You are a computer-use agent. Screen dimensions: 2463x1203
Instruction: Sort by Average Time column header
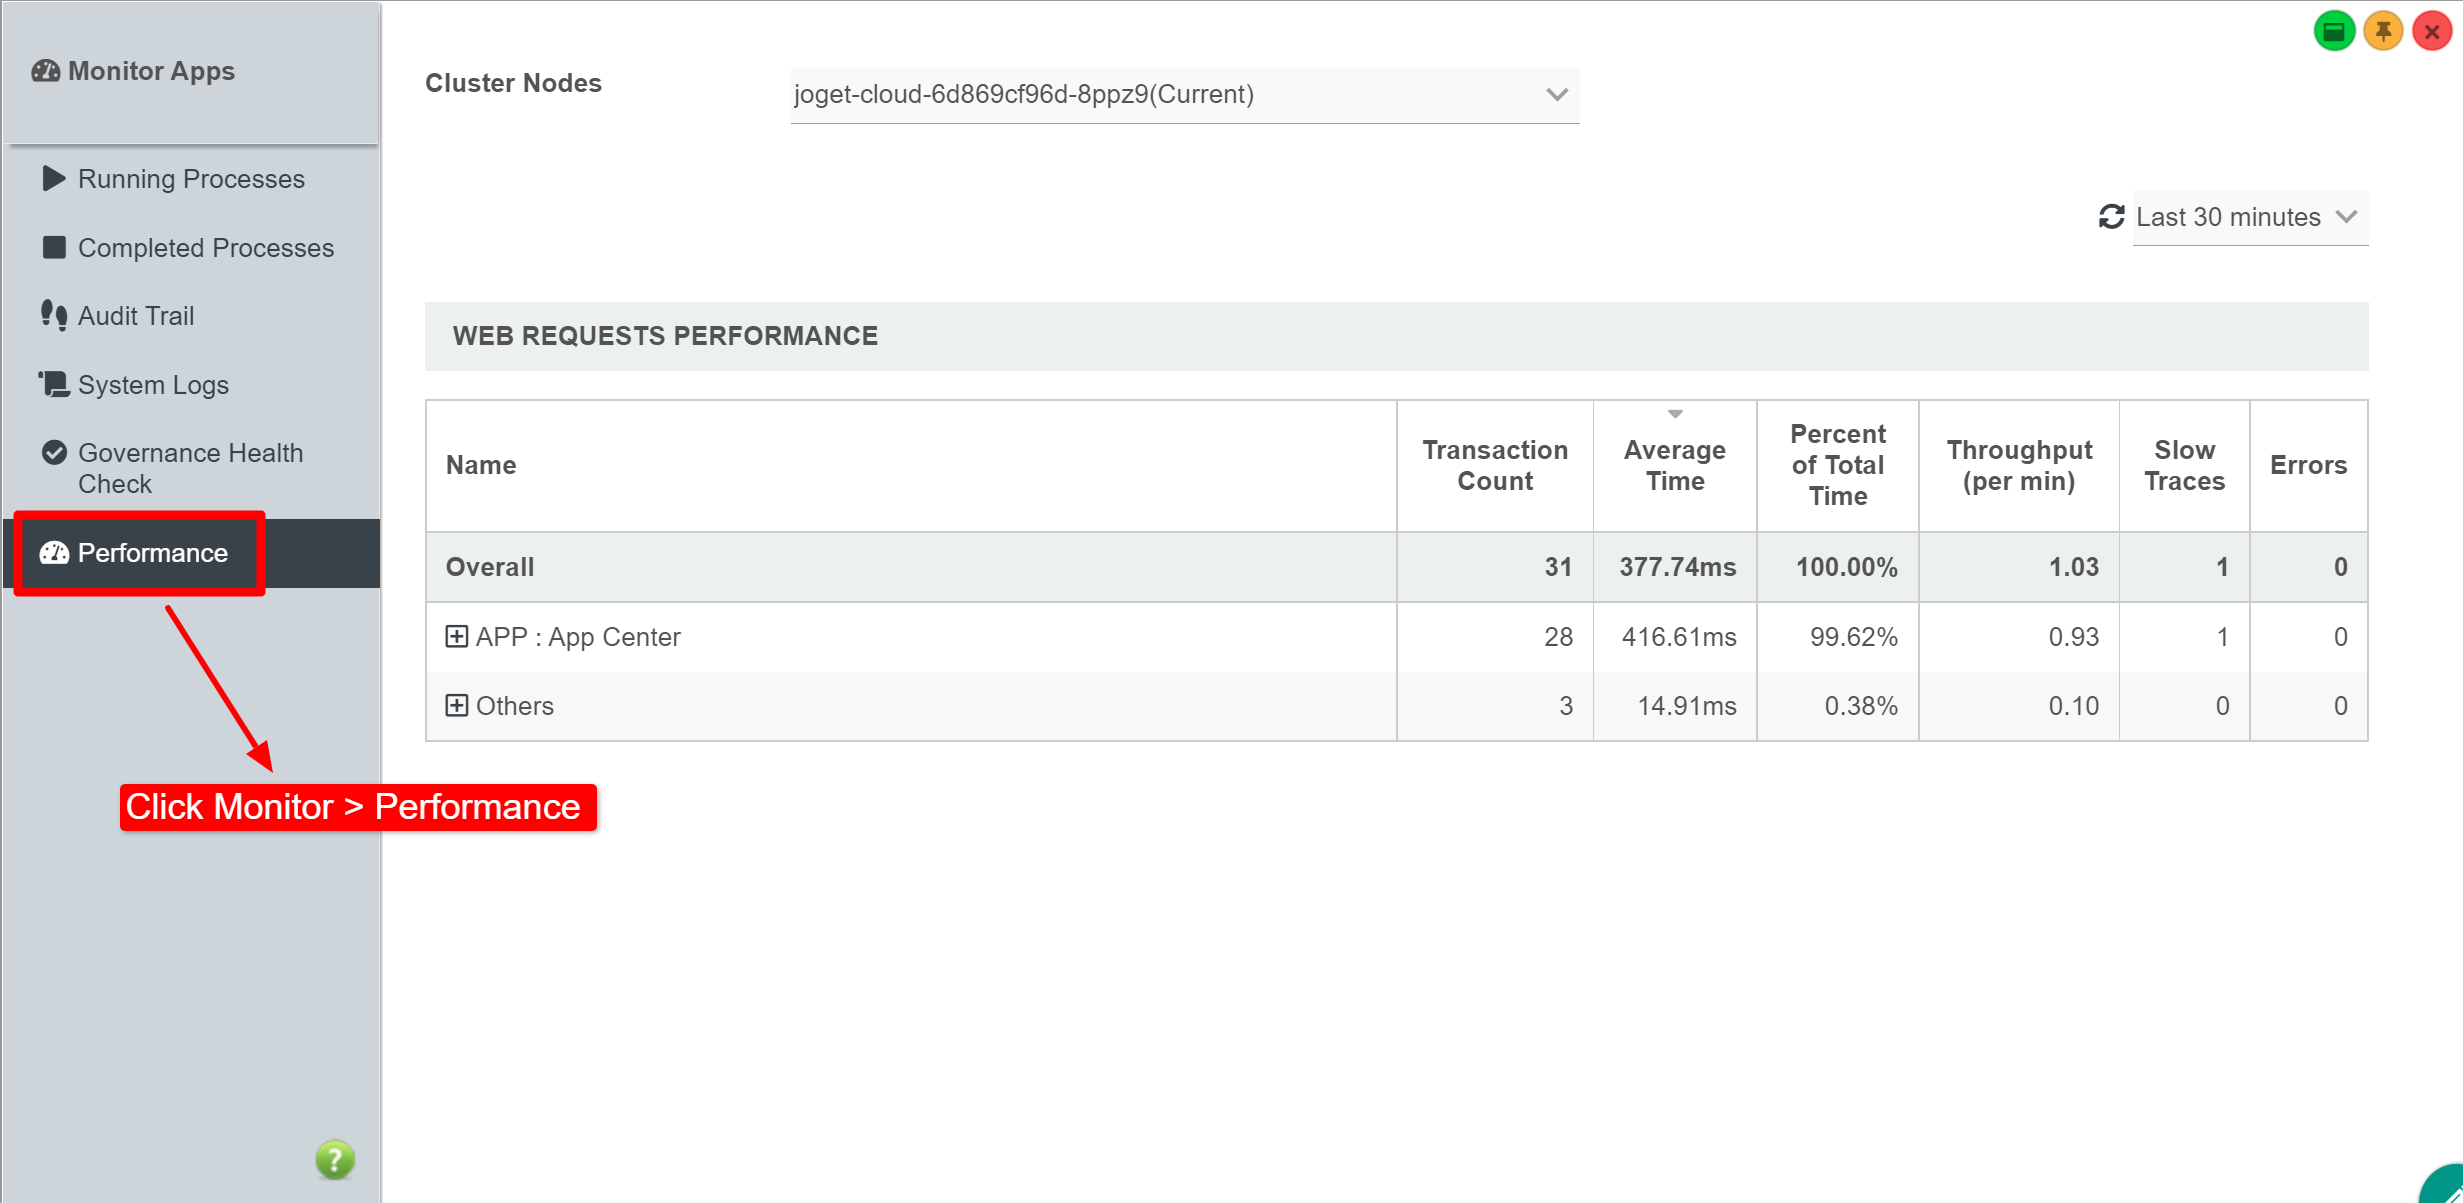(1674, 465)
